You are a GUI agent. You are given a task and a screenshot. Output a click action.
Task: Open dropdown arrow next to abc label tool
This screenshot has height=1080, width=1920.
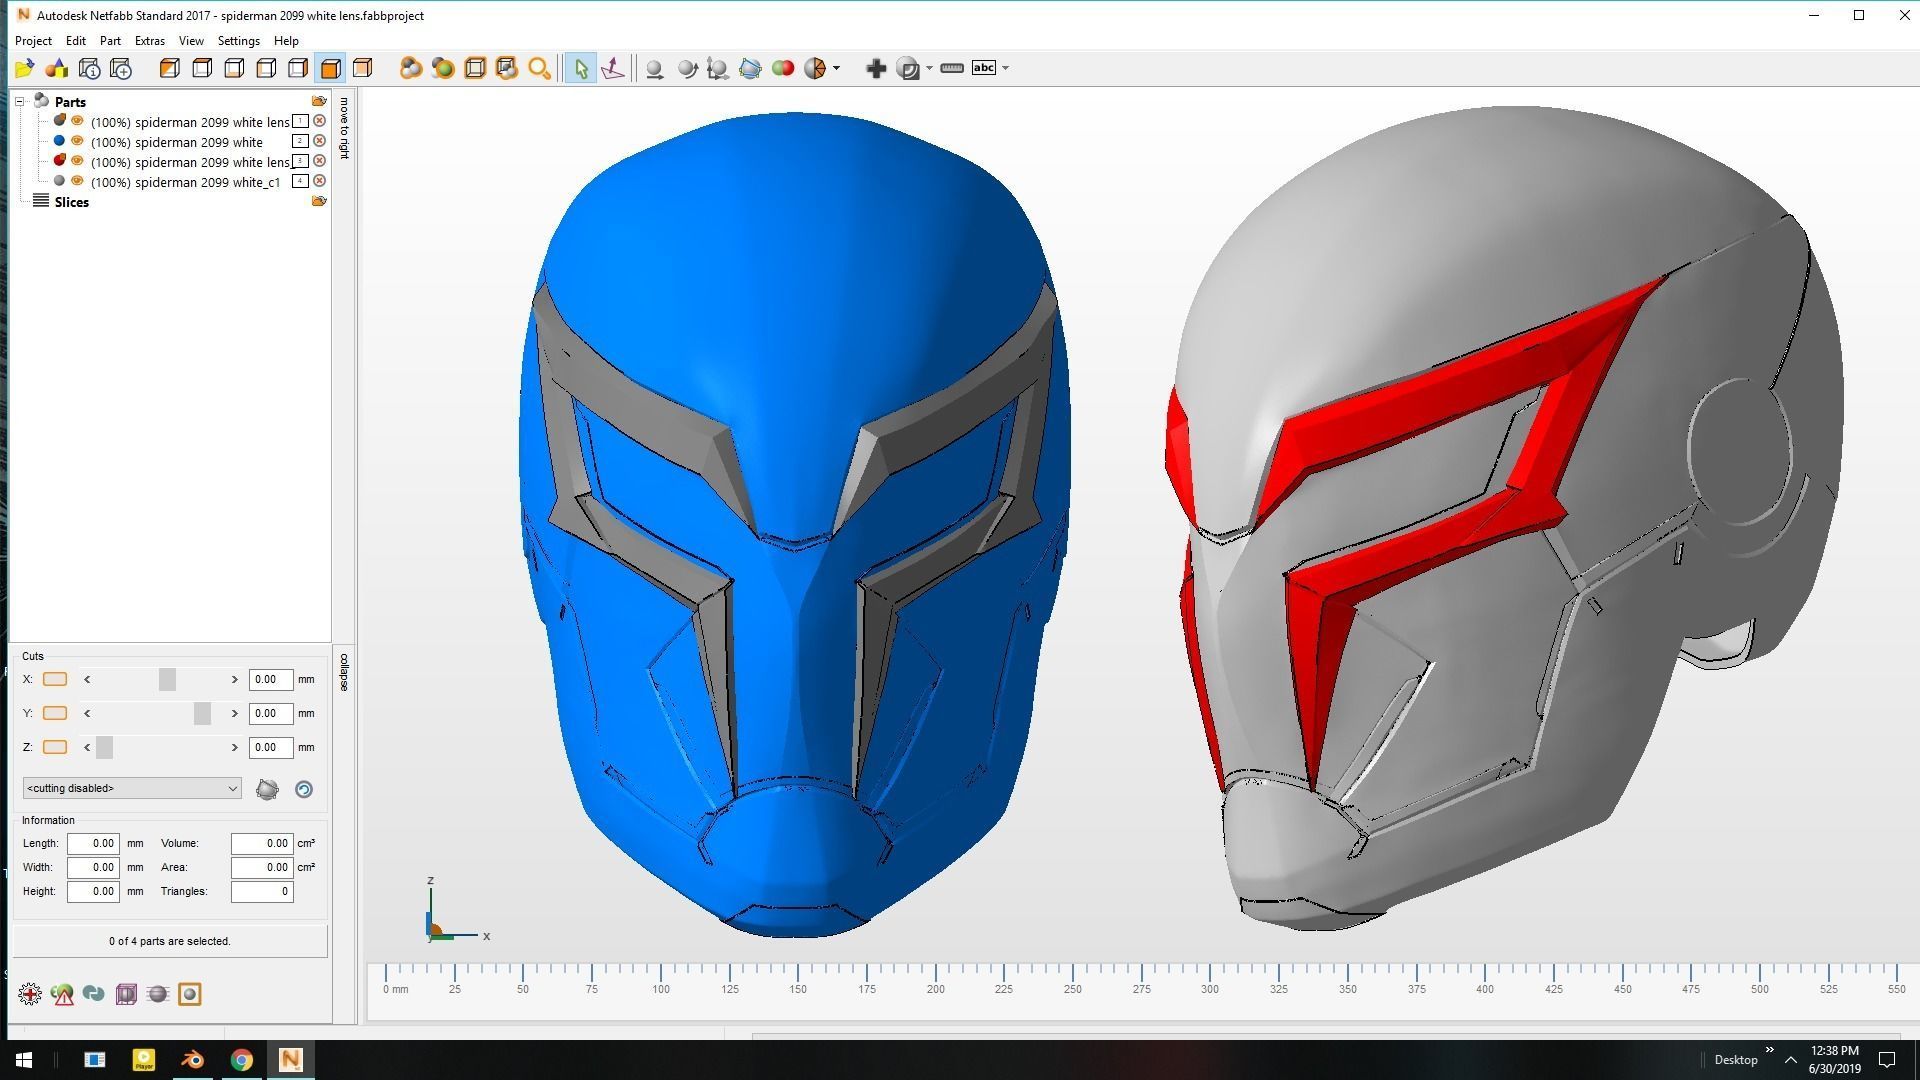pos(1005,68)
